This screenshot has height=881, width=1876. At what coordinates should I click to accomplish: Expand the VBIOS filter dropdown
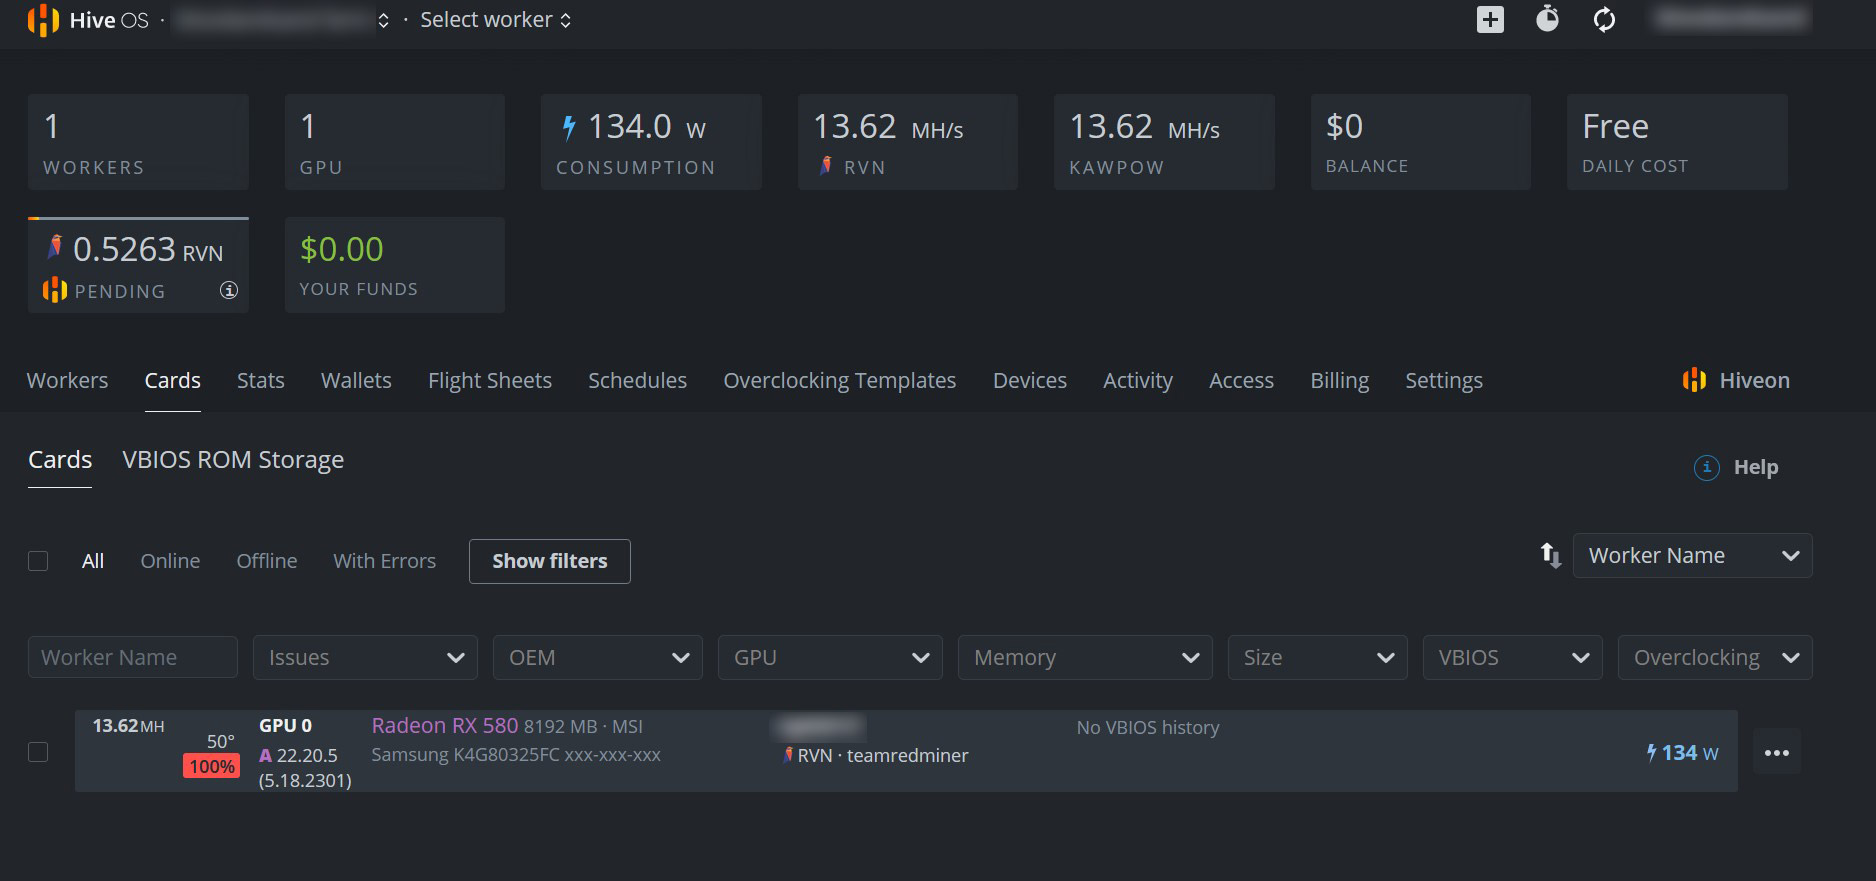coord(1512,657)
